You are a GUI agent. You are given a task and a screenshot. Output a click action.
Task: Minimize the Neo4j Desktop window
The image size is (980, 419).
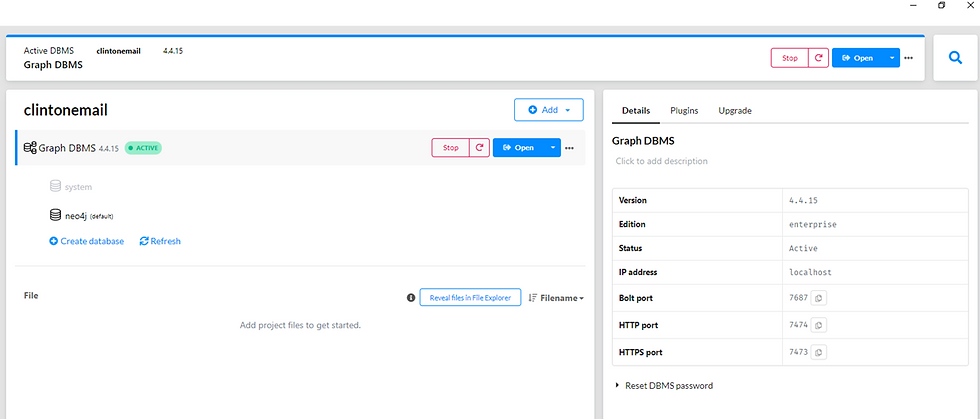[914, 5]
